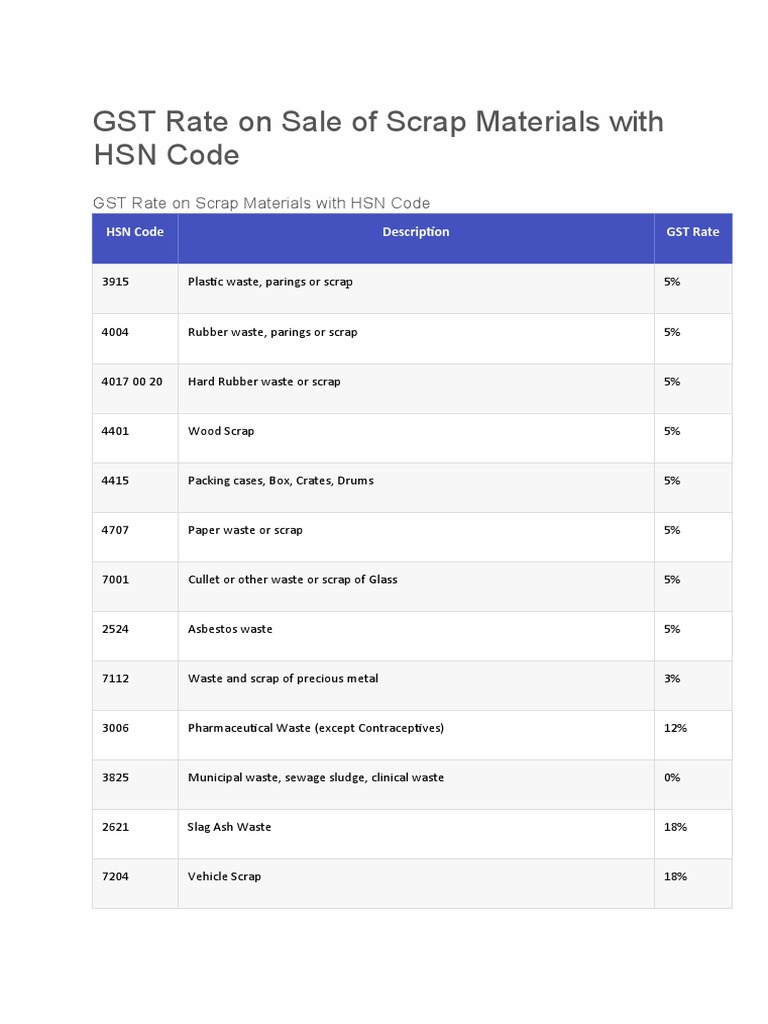Select HSN code 4017 00 20
Screen dimensions: 768x1024
tap(132, 382)
